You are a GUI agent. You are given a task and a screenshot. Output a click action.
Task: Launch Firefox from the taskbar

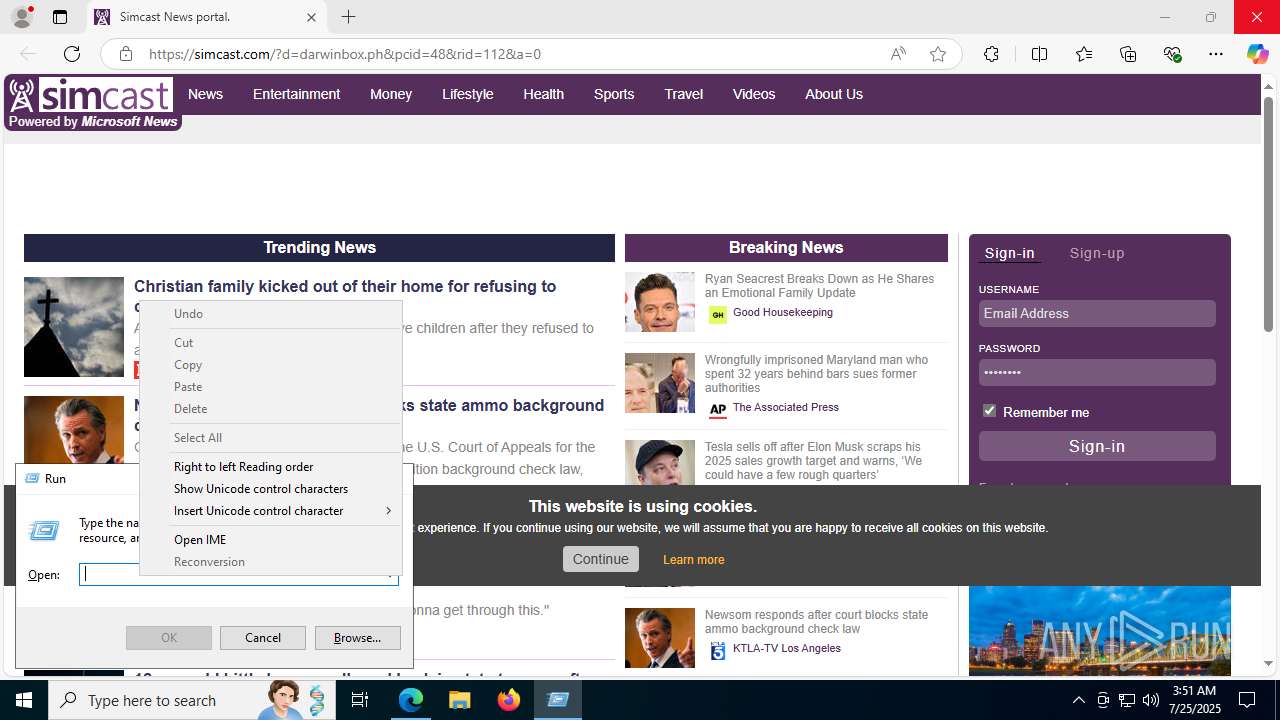508,700
